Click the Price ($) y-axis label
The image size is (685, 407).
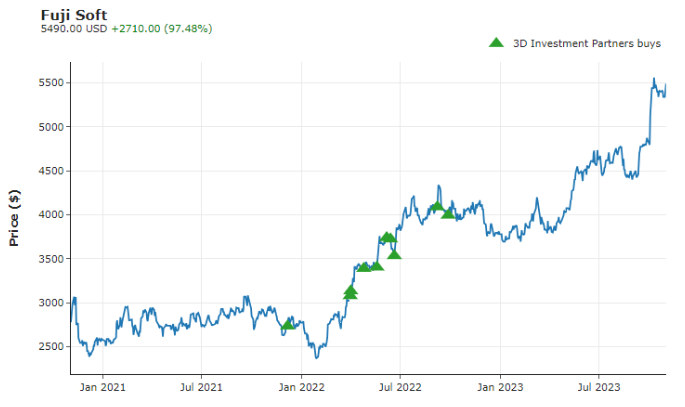(14, 219)
